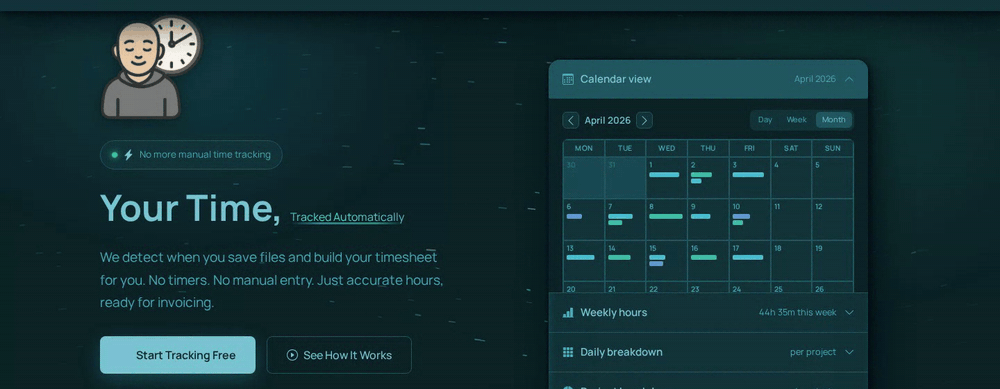Collapse the Calendar view section chevron

(x=849, y=79)
